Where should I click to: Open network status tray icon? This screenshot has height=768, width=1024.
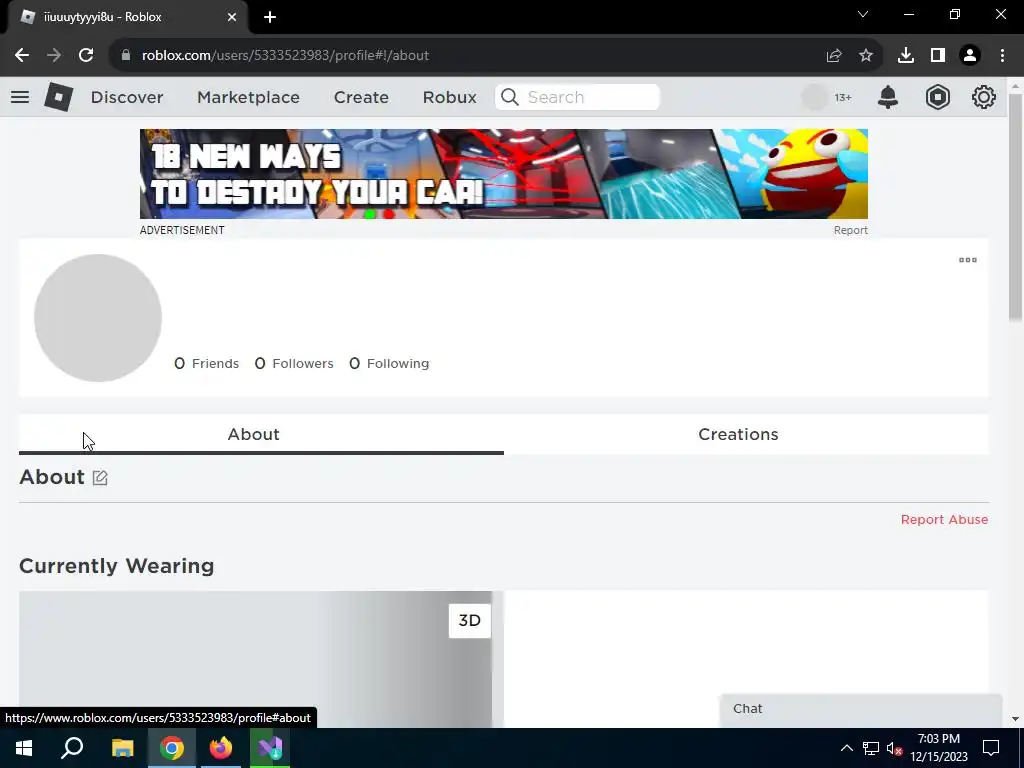871,748
